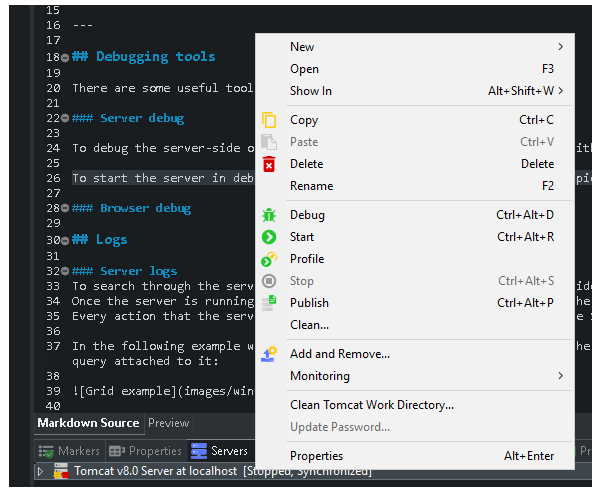Viewport: 592px width, 491px height.
Task: Click the Profile icon in menu
Action: (269, 259)
